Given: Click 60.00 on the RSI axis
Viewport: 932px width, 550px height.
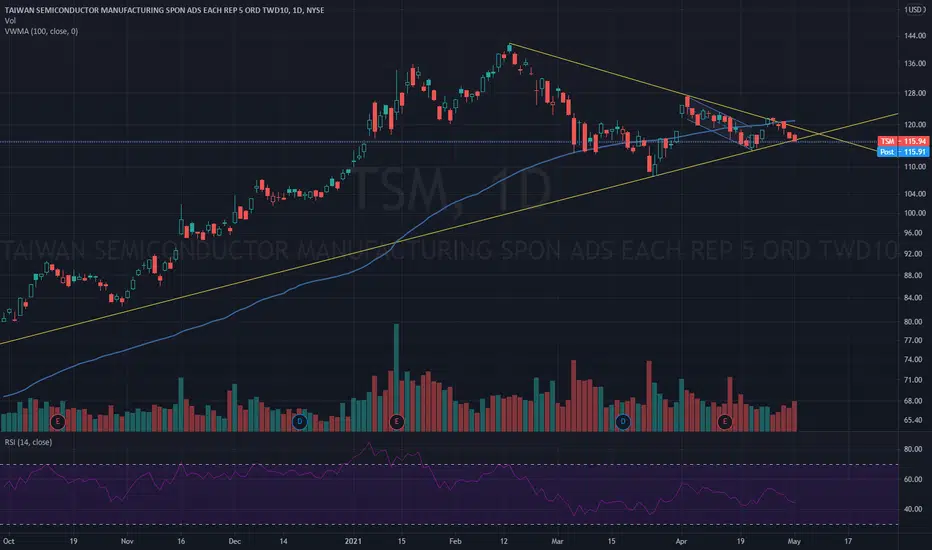Looking at the screenshot, I should (915, 479).
